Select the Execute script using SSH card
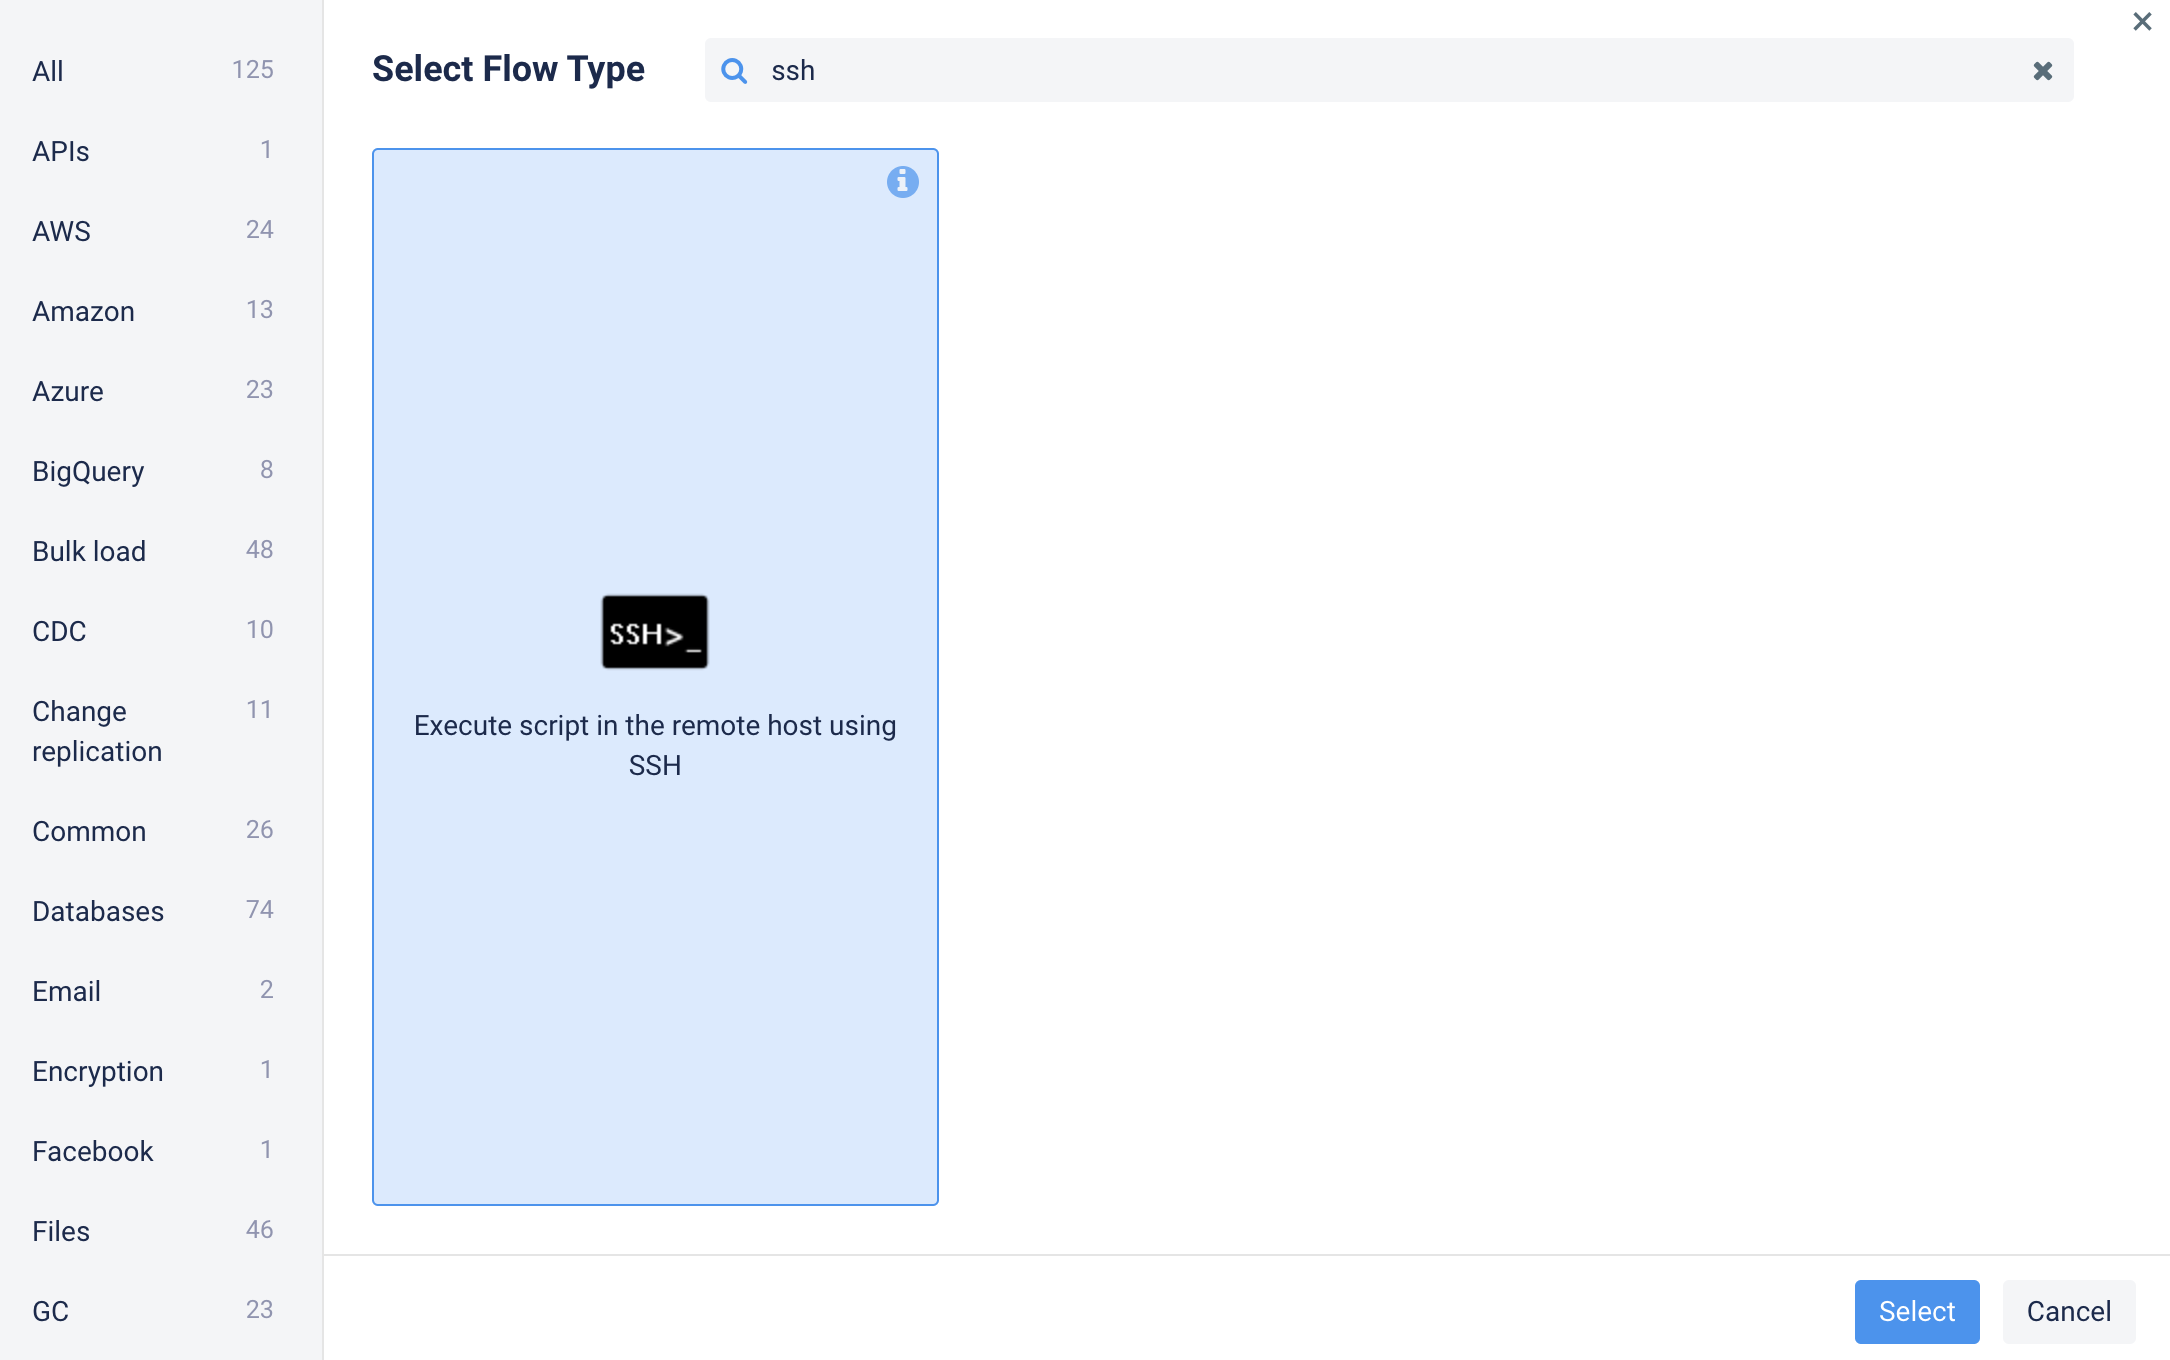The width and height of the screenshot is (2170, 1360). point(655,900)
